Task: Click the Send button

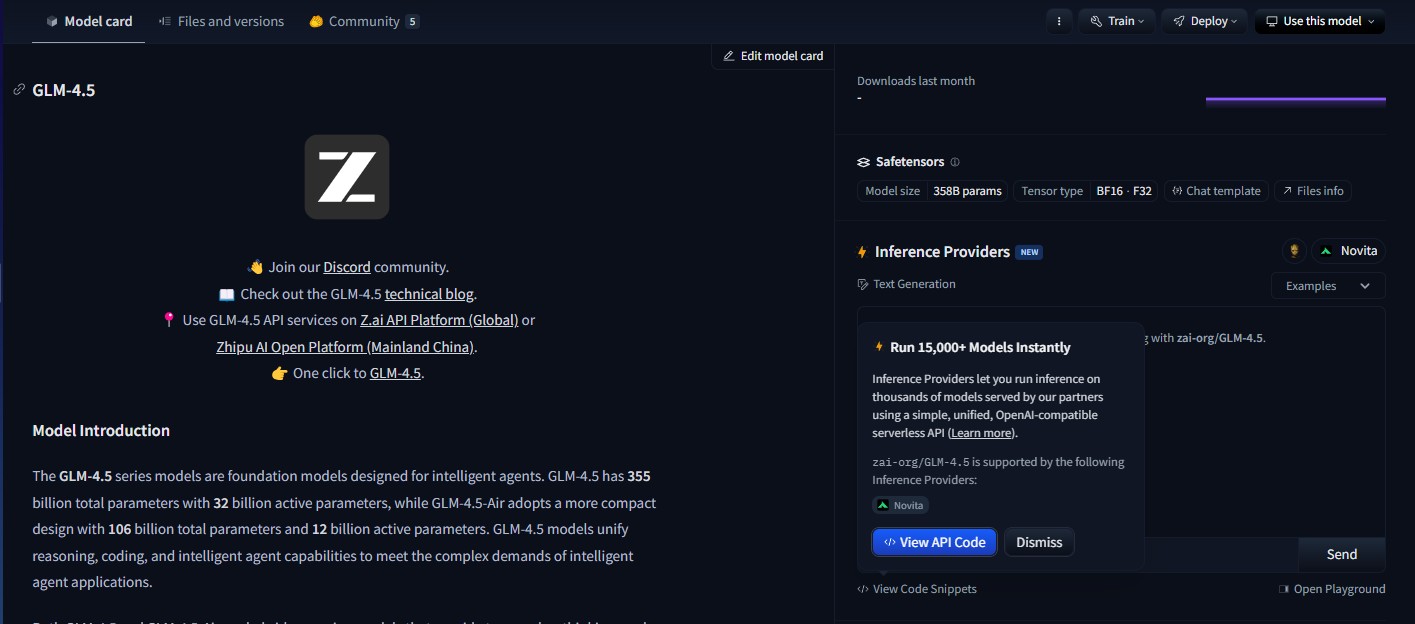Action: (1342, 554)
